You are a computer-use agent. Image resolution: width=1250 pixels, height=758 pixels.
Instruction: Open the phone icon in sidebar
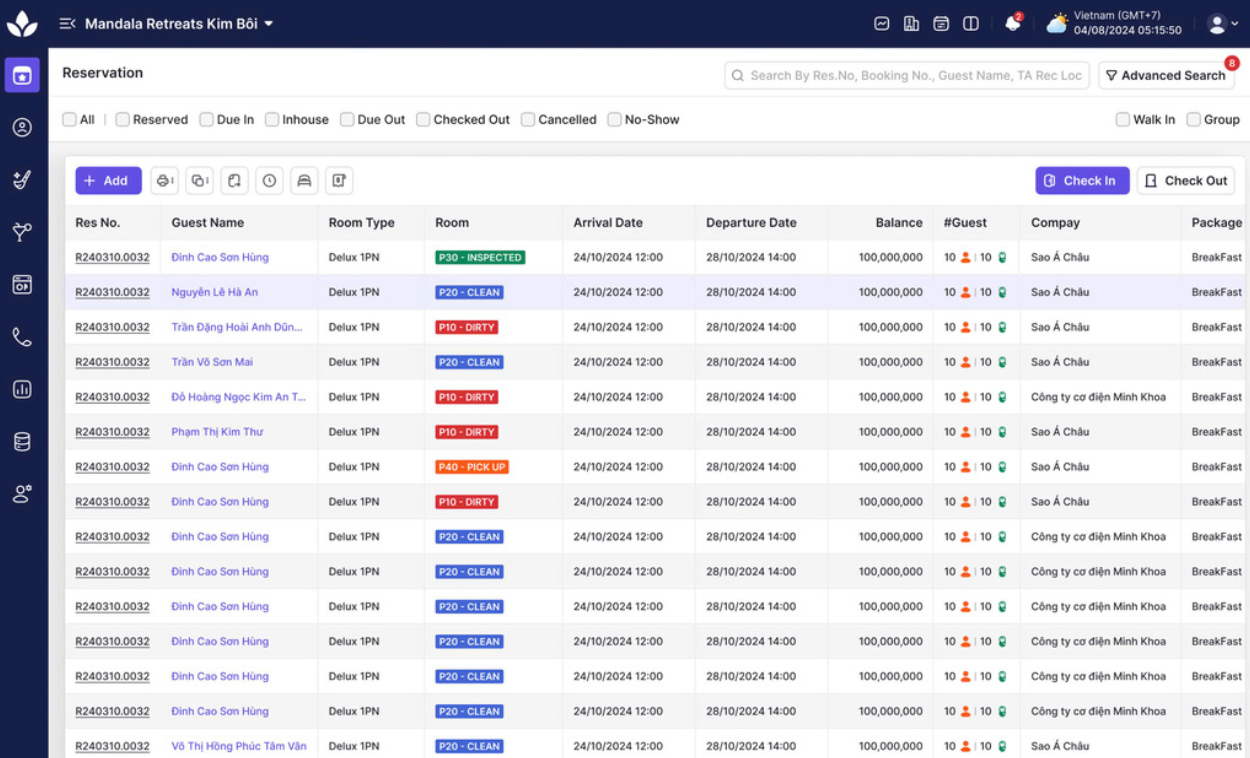pos(22,337)
